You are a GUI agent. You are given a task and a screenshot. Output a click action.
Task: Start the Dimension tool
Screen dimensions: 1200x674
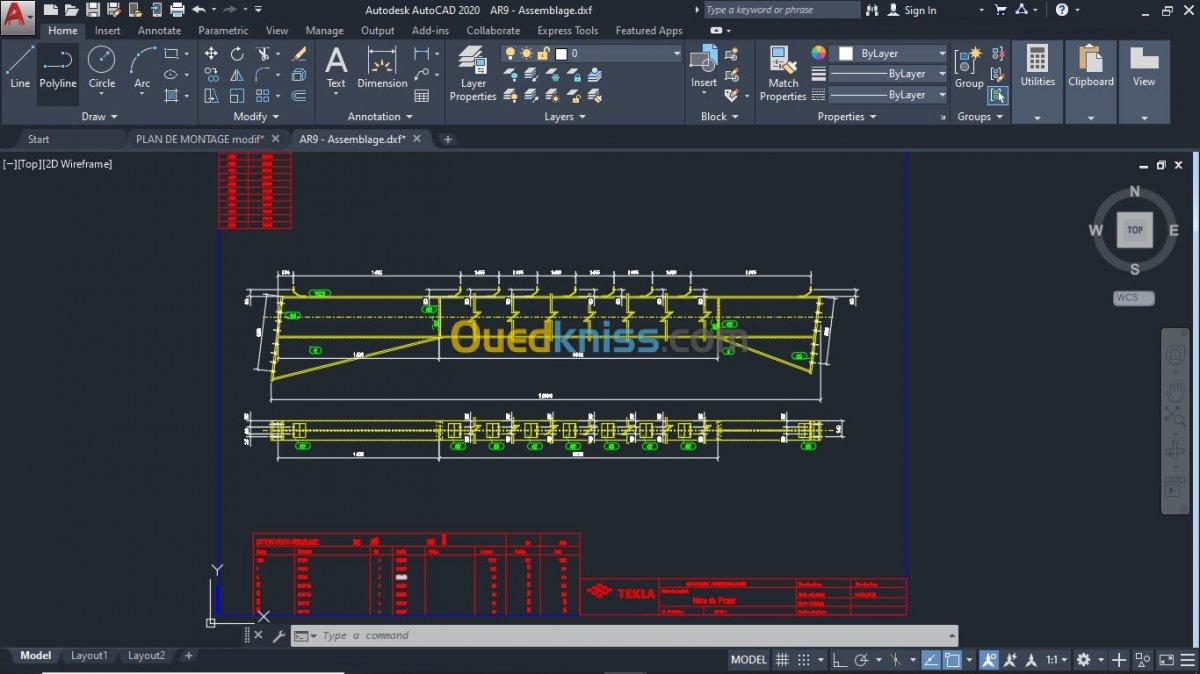pos(382,68)
